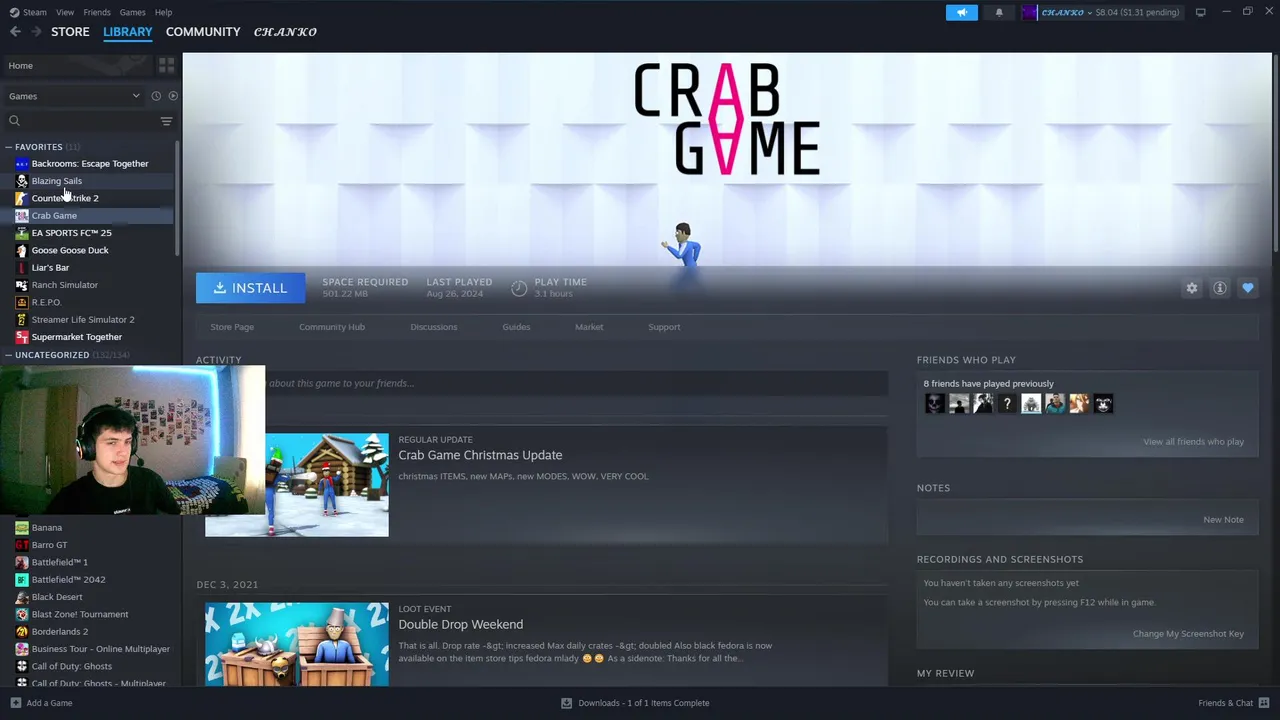Click the library search magnifier icon

pyautogui.click(x=14, y=121)
